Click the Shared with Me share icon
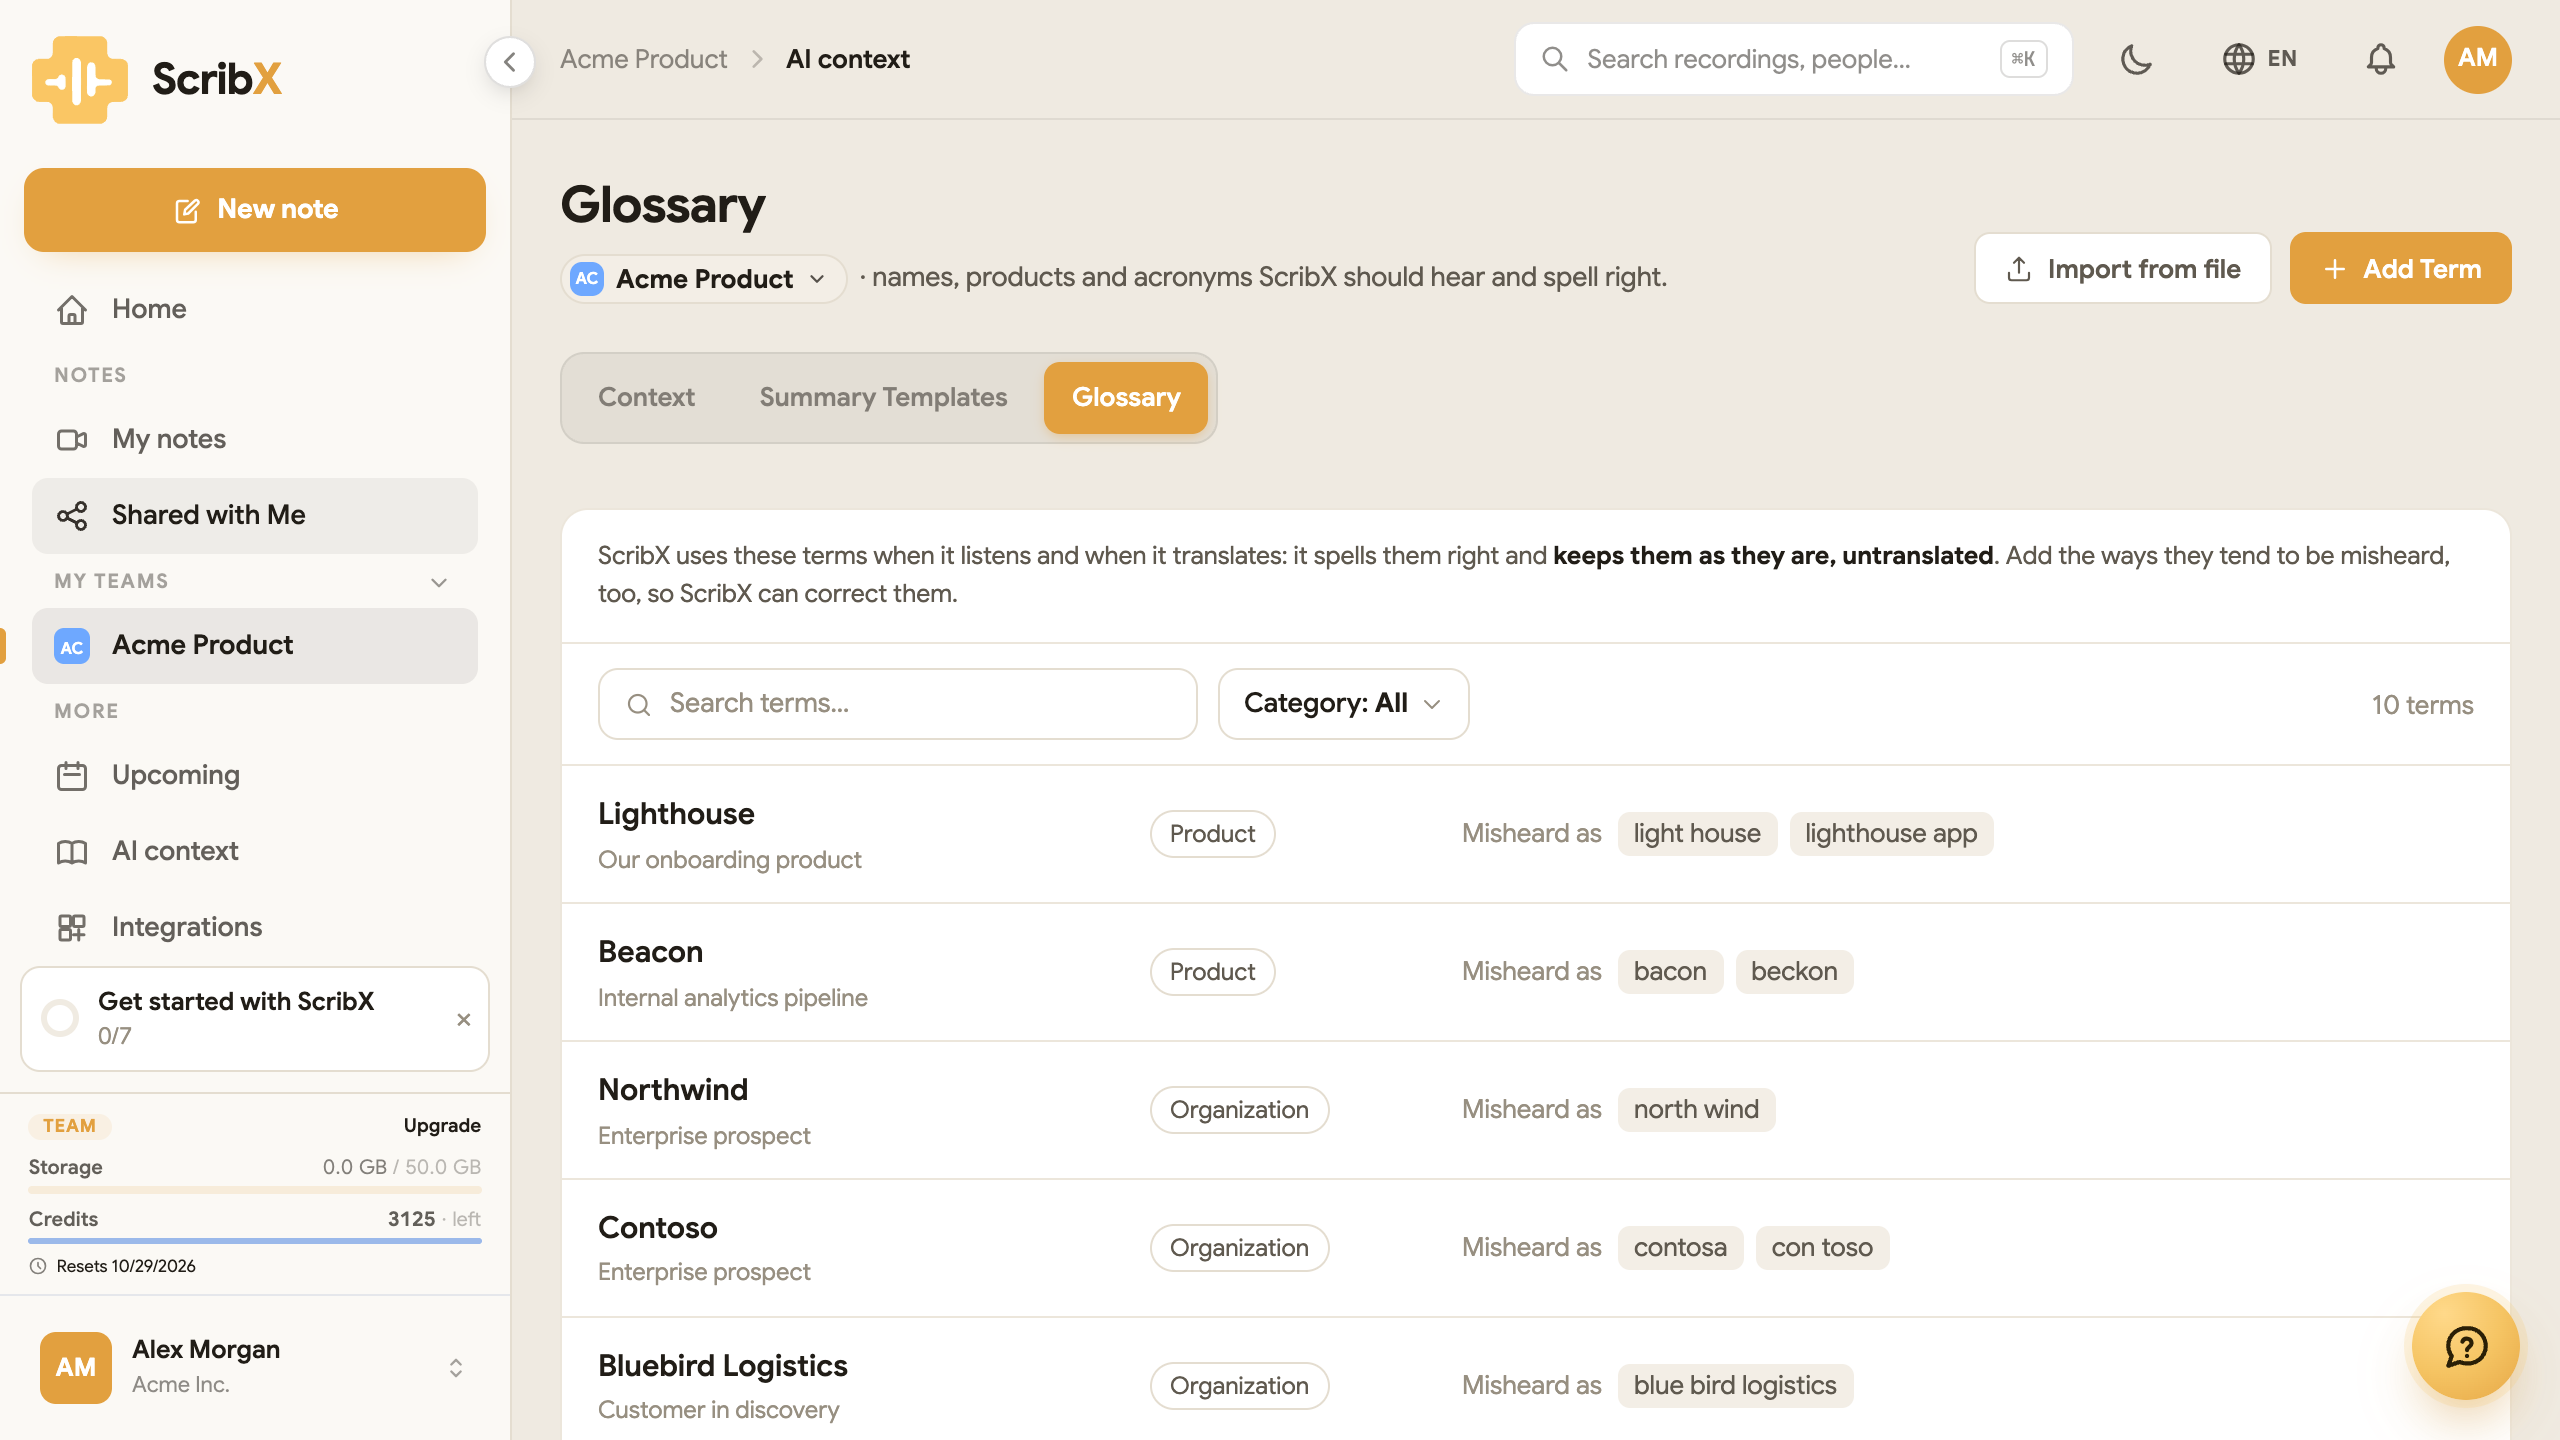 [72, 515]
